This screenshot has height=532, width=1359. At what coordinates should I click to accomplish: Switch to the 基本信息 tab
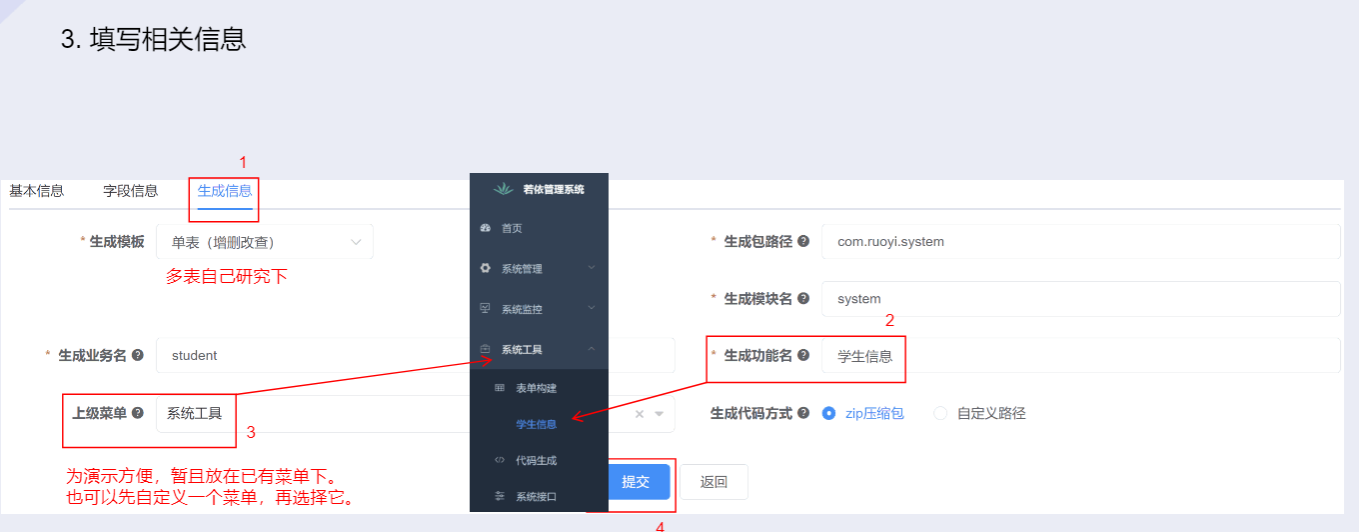click(37, 191)
